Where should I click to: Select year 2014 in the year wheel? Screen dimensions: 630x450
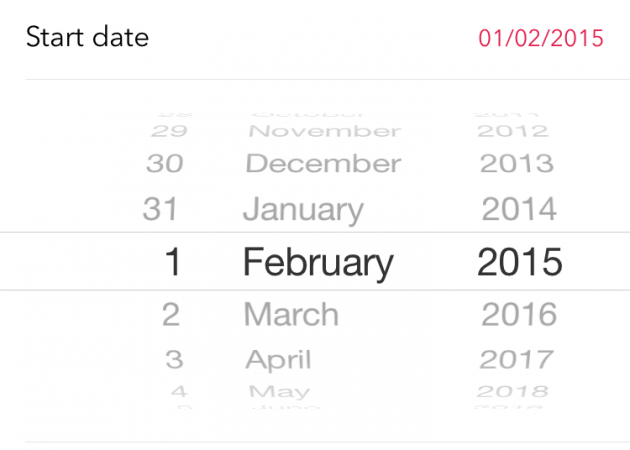click(x=519, y=210)
